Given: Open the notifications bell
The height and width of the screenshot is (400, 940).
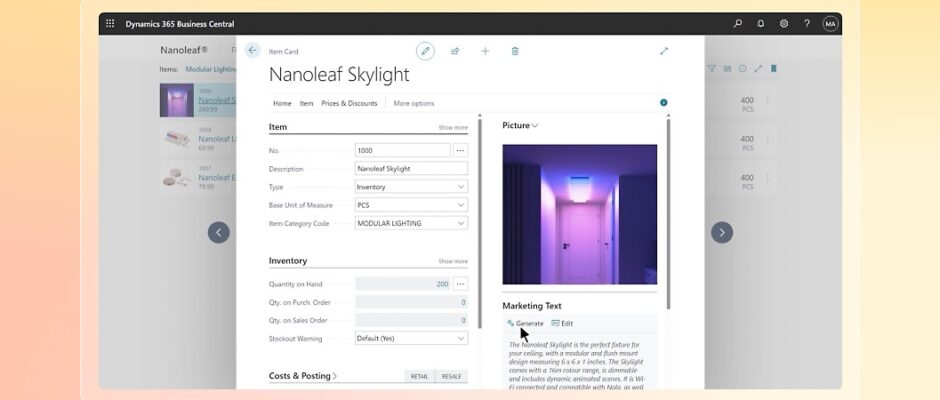Looking at the screenshot, I should 761,24.
